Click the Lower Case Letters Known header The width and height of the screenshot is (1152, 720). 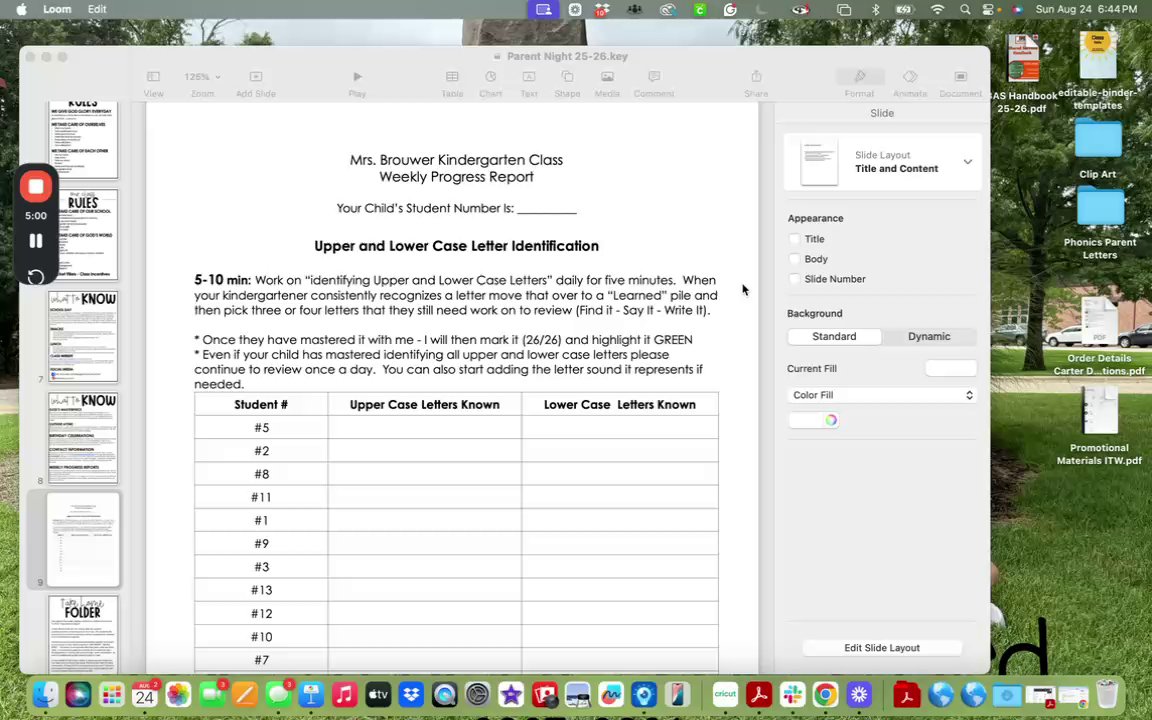(x=619, y=405)
